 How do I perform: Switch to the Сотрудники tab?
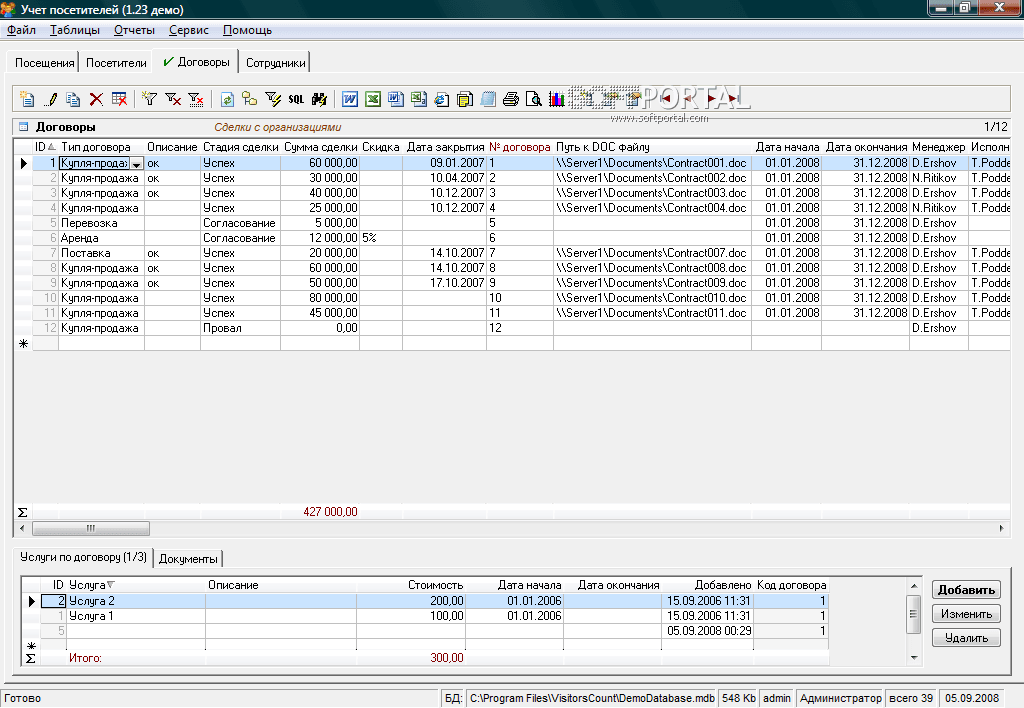point(275,62)
